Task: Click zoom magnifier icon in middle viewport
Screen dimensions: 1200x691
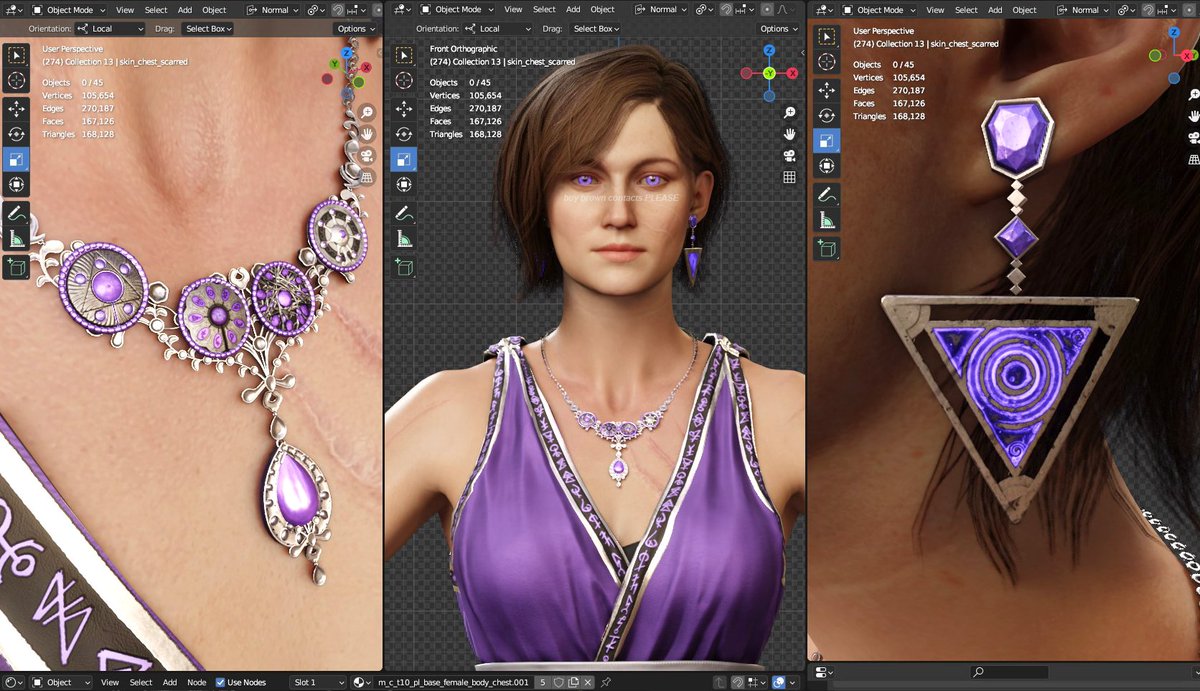Action: (x=790, y=112)
